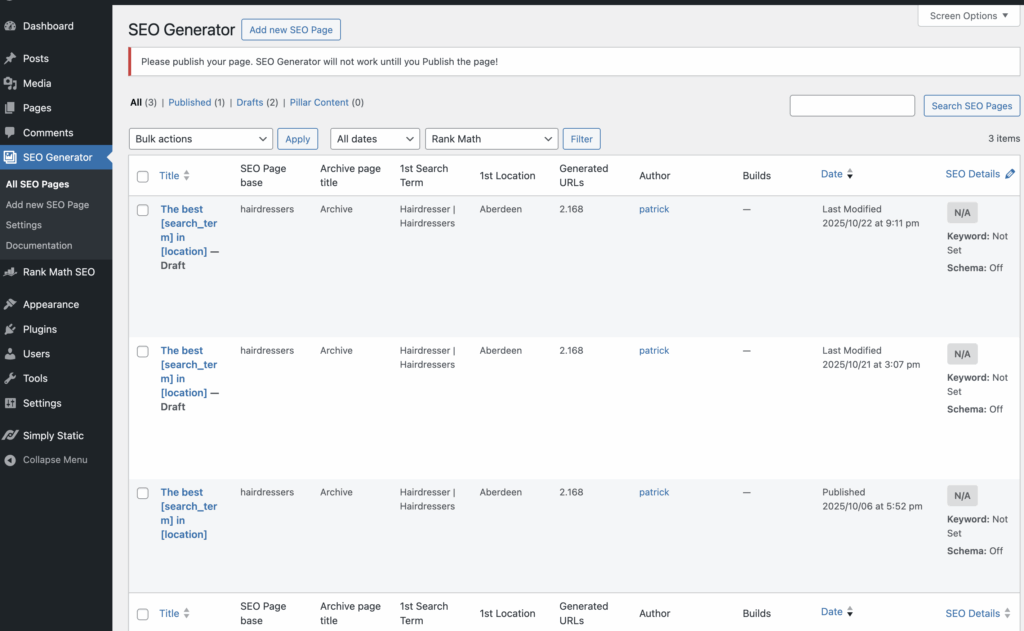Click the Plugins plug icon

pos(10,329)
